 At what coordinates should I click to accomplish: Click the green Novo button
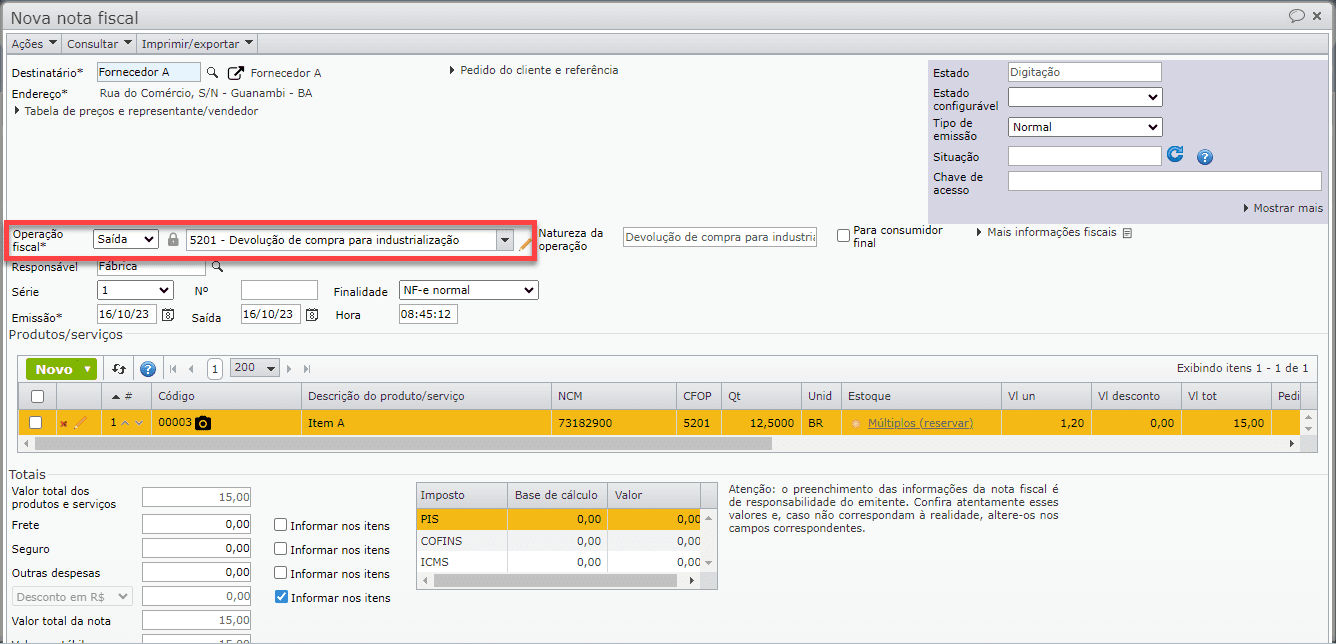coord(61,369)
